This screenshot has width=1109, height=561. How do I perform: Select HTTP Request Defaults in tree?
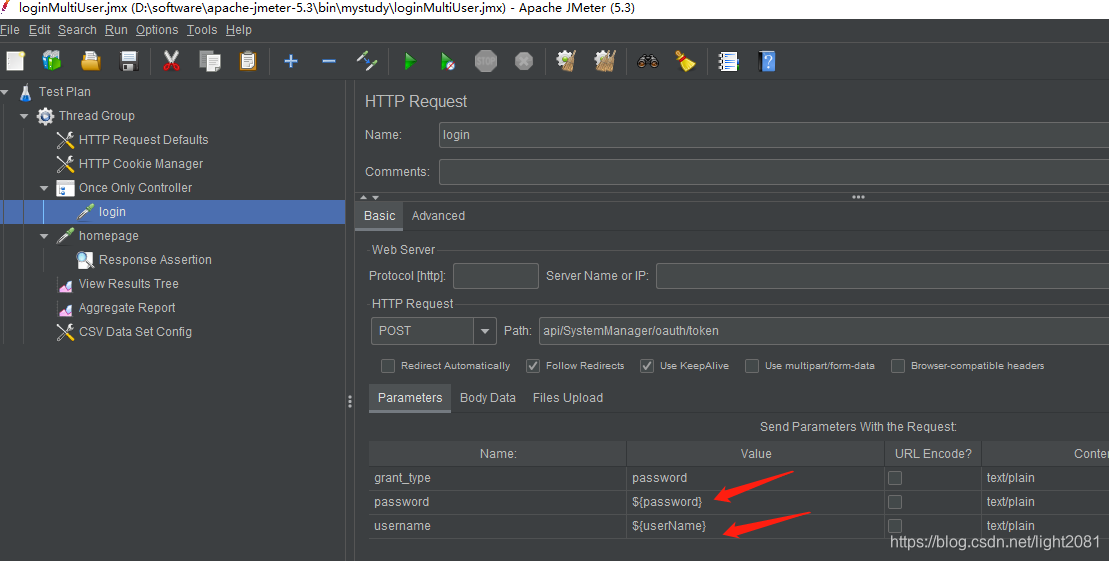pos(144,140)
